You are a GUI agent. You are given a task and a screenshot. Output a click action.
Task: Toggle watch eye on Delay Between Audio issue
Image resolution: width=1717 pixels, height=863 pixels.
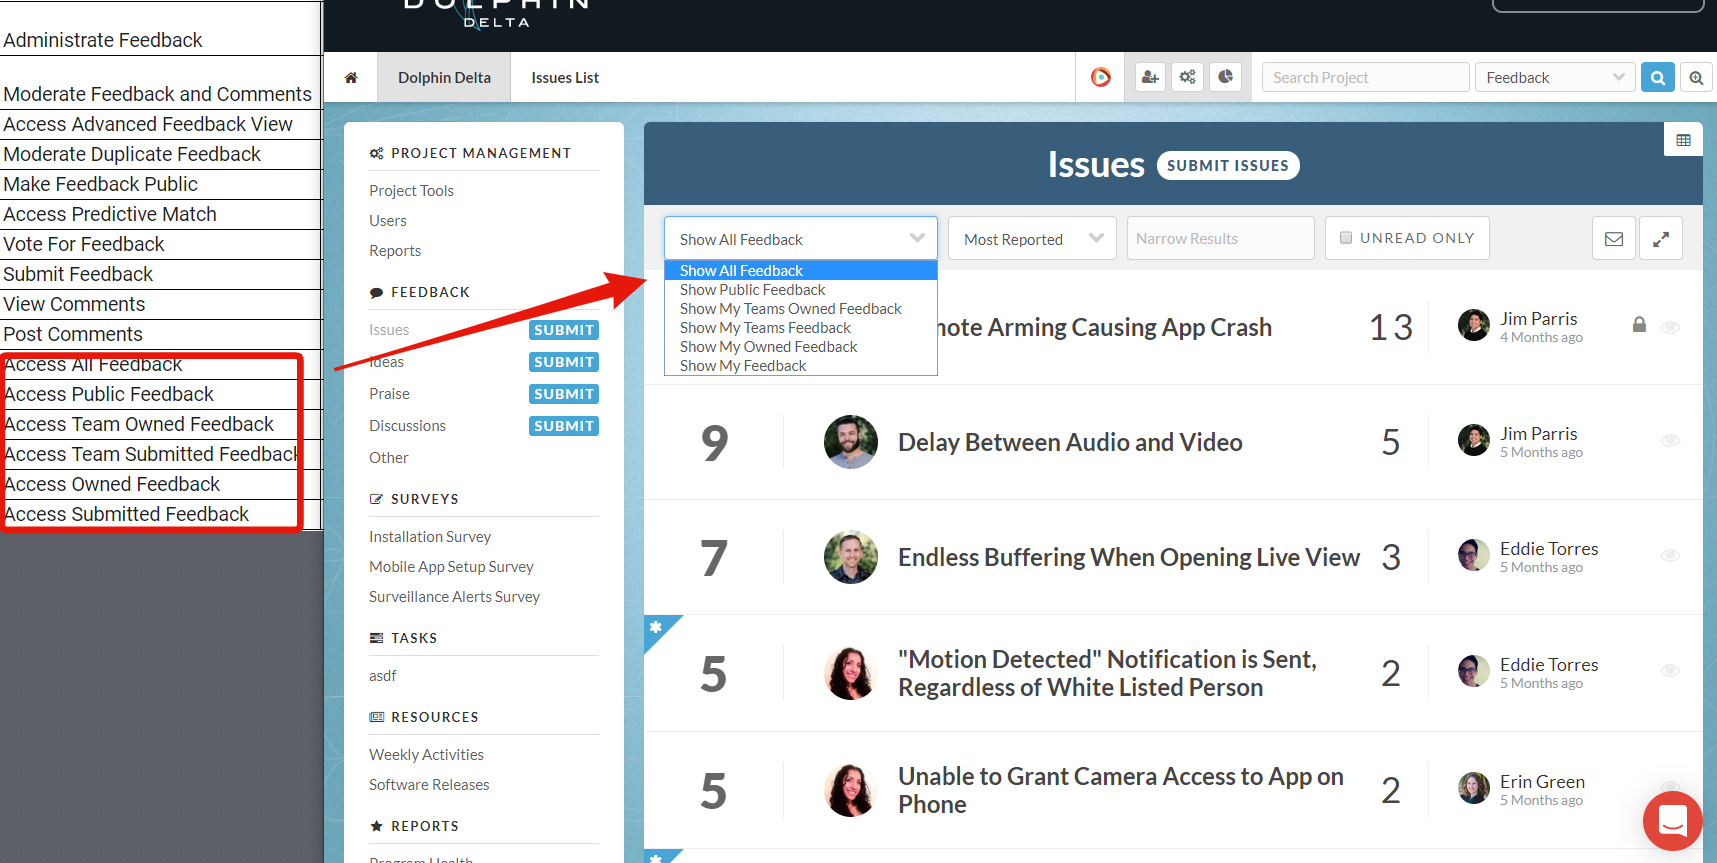[1670, 440]
